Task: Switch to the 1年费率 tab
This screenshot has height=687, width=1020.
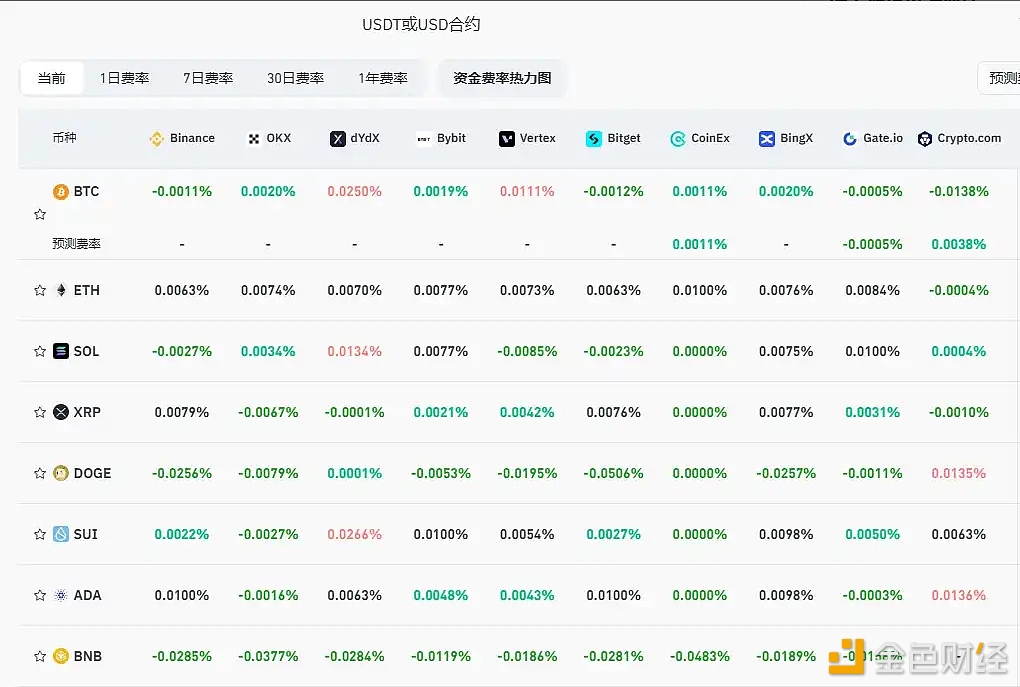Action: 382,79
